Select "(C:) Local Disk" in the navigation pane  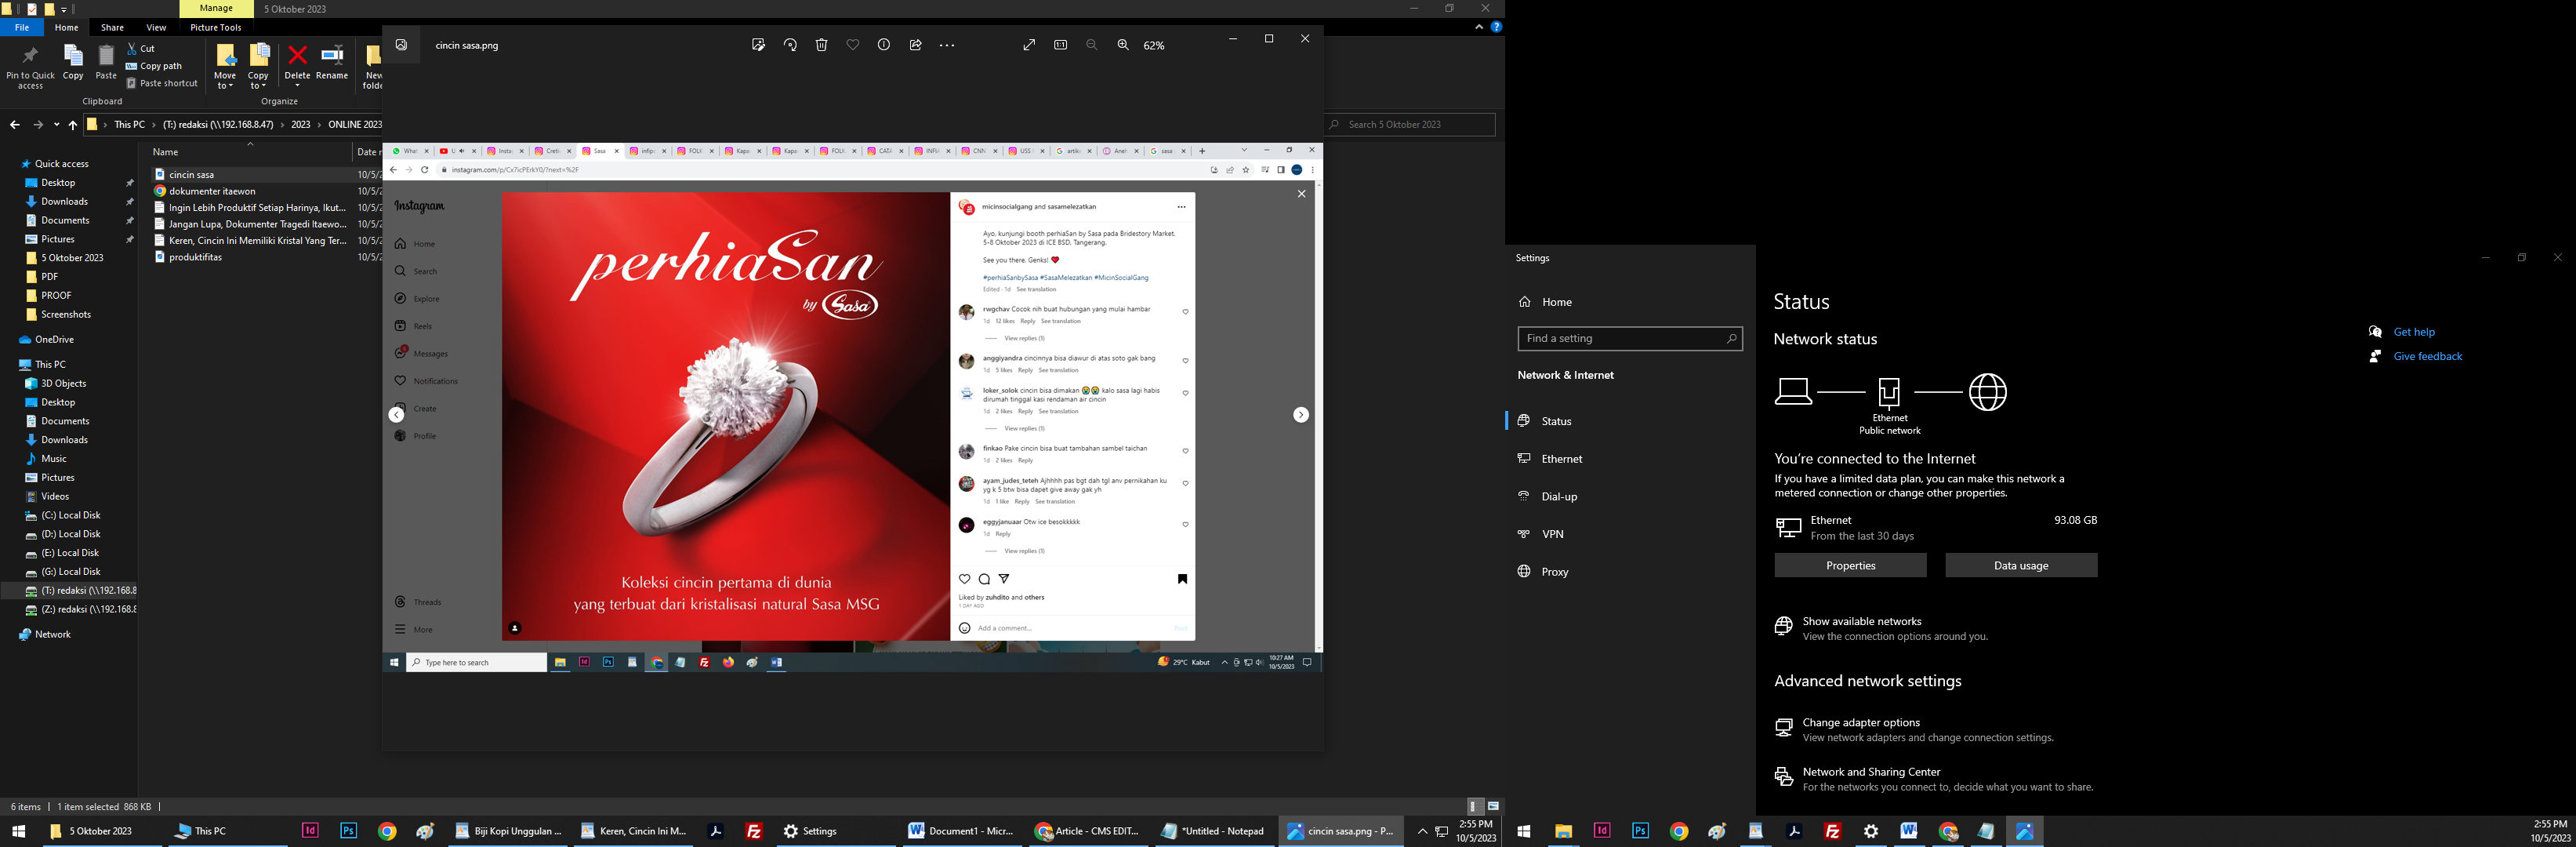(70, 515)
